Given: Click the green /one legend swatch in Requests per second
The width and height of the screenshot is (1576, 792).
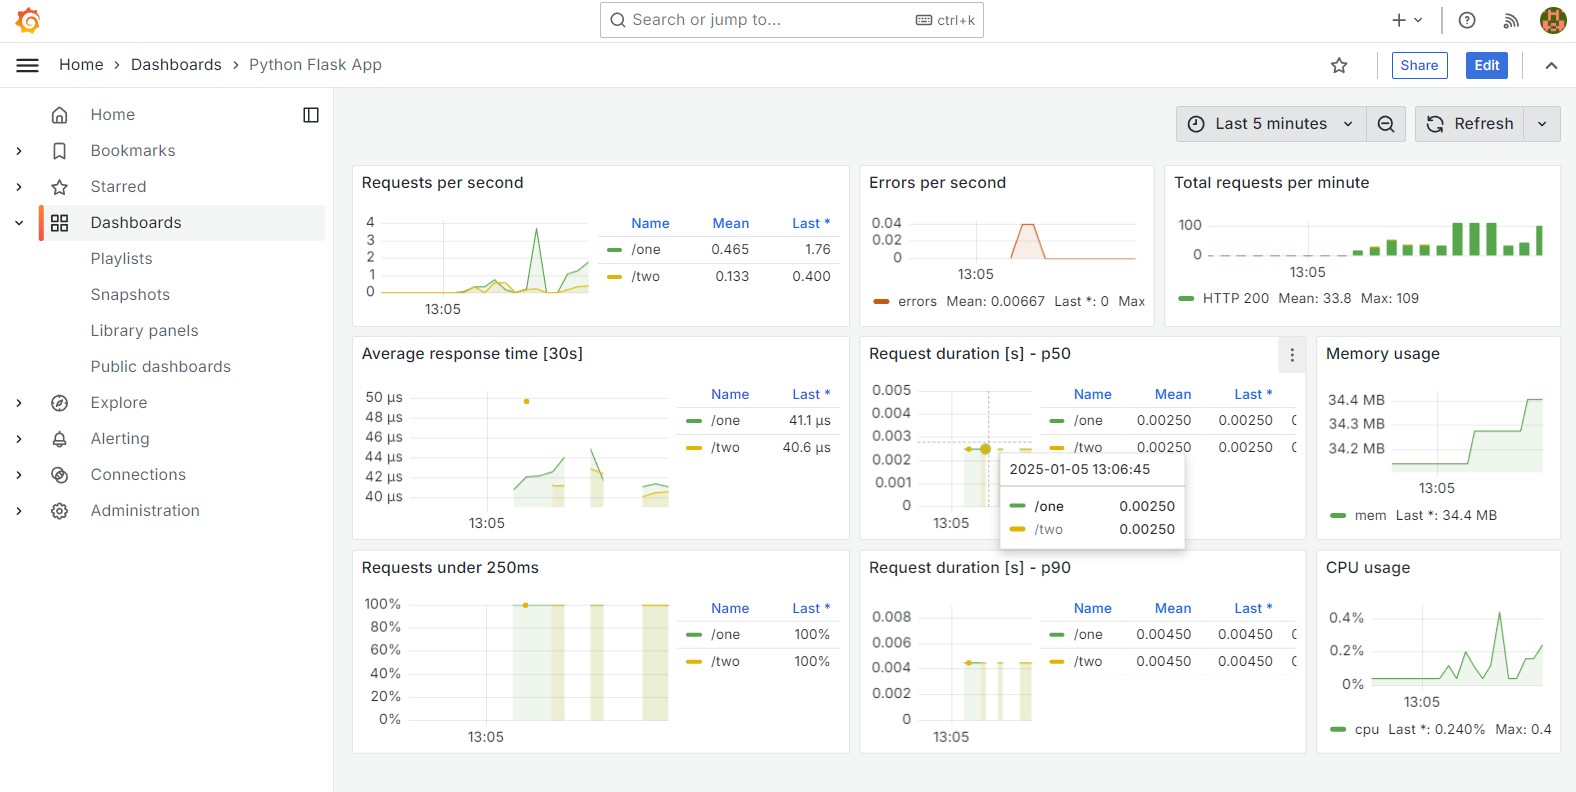Looking at the screenshot, I should tap(615, 250).
